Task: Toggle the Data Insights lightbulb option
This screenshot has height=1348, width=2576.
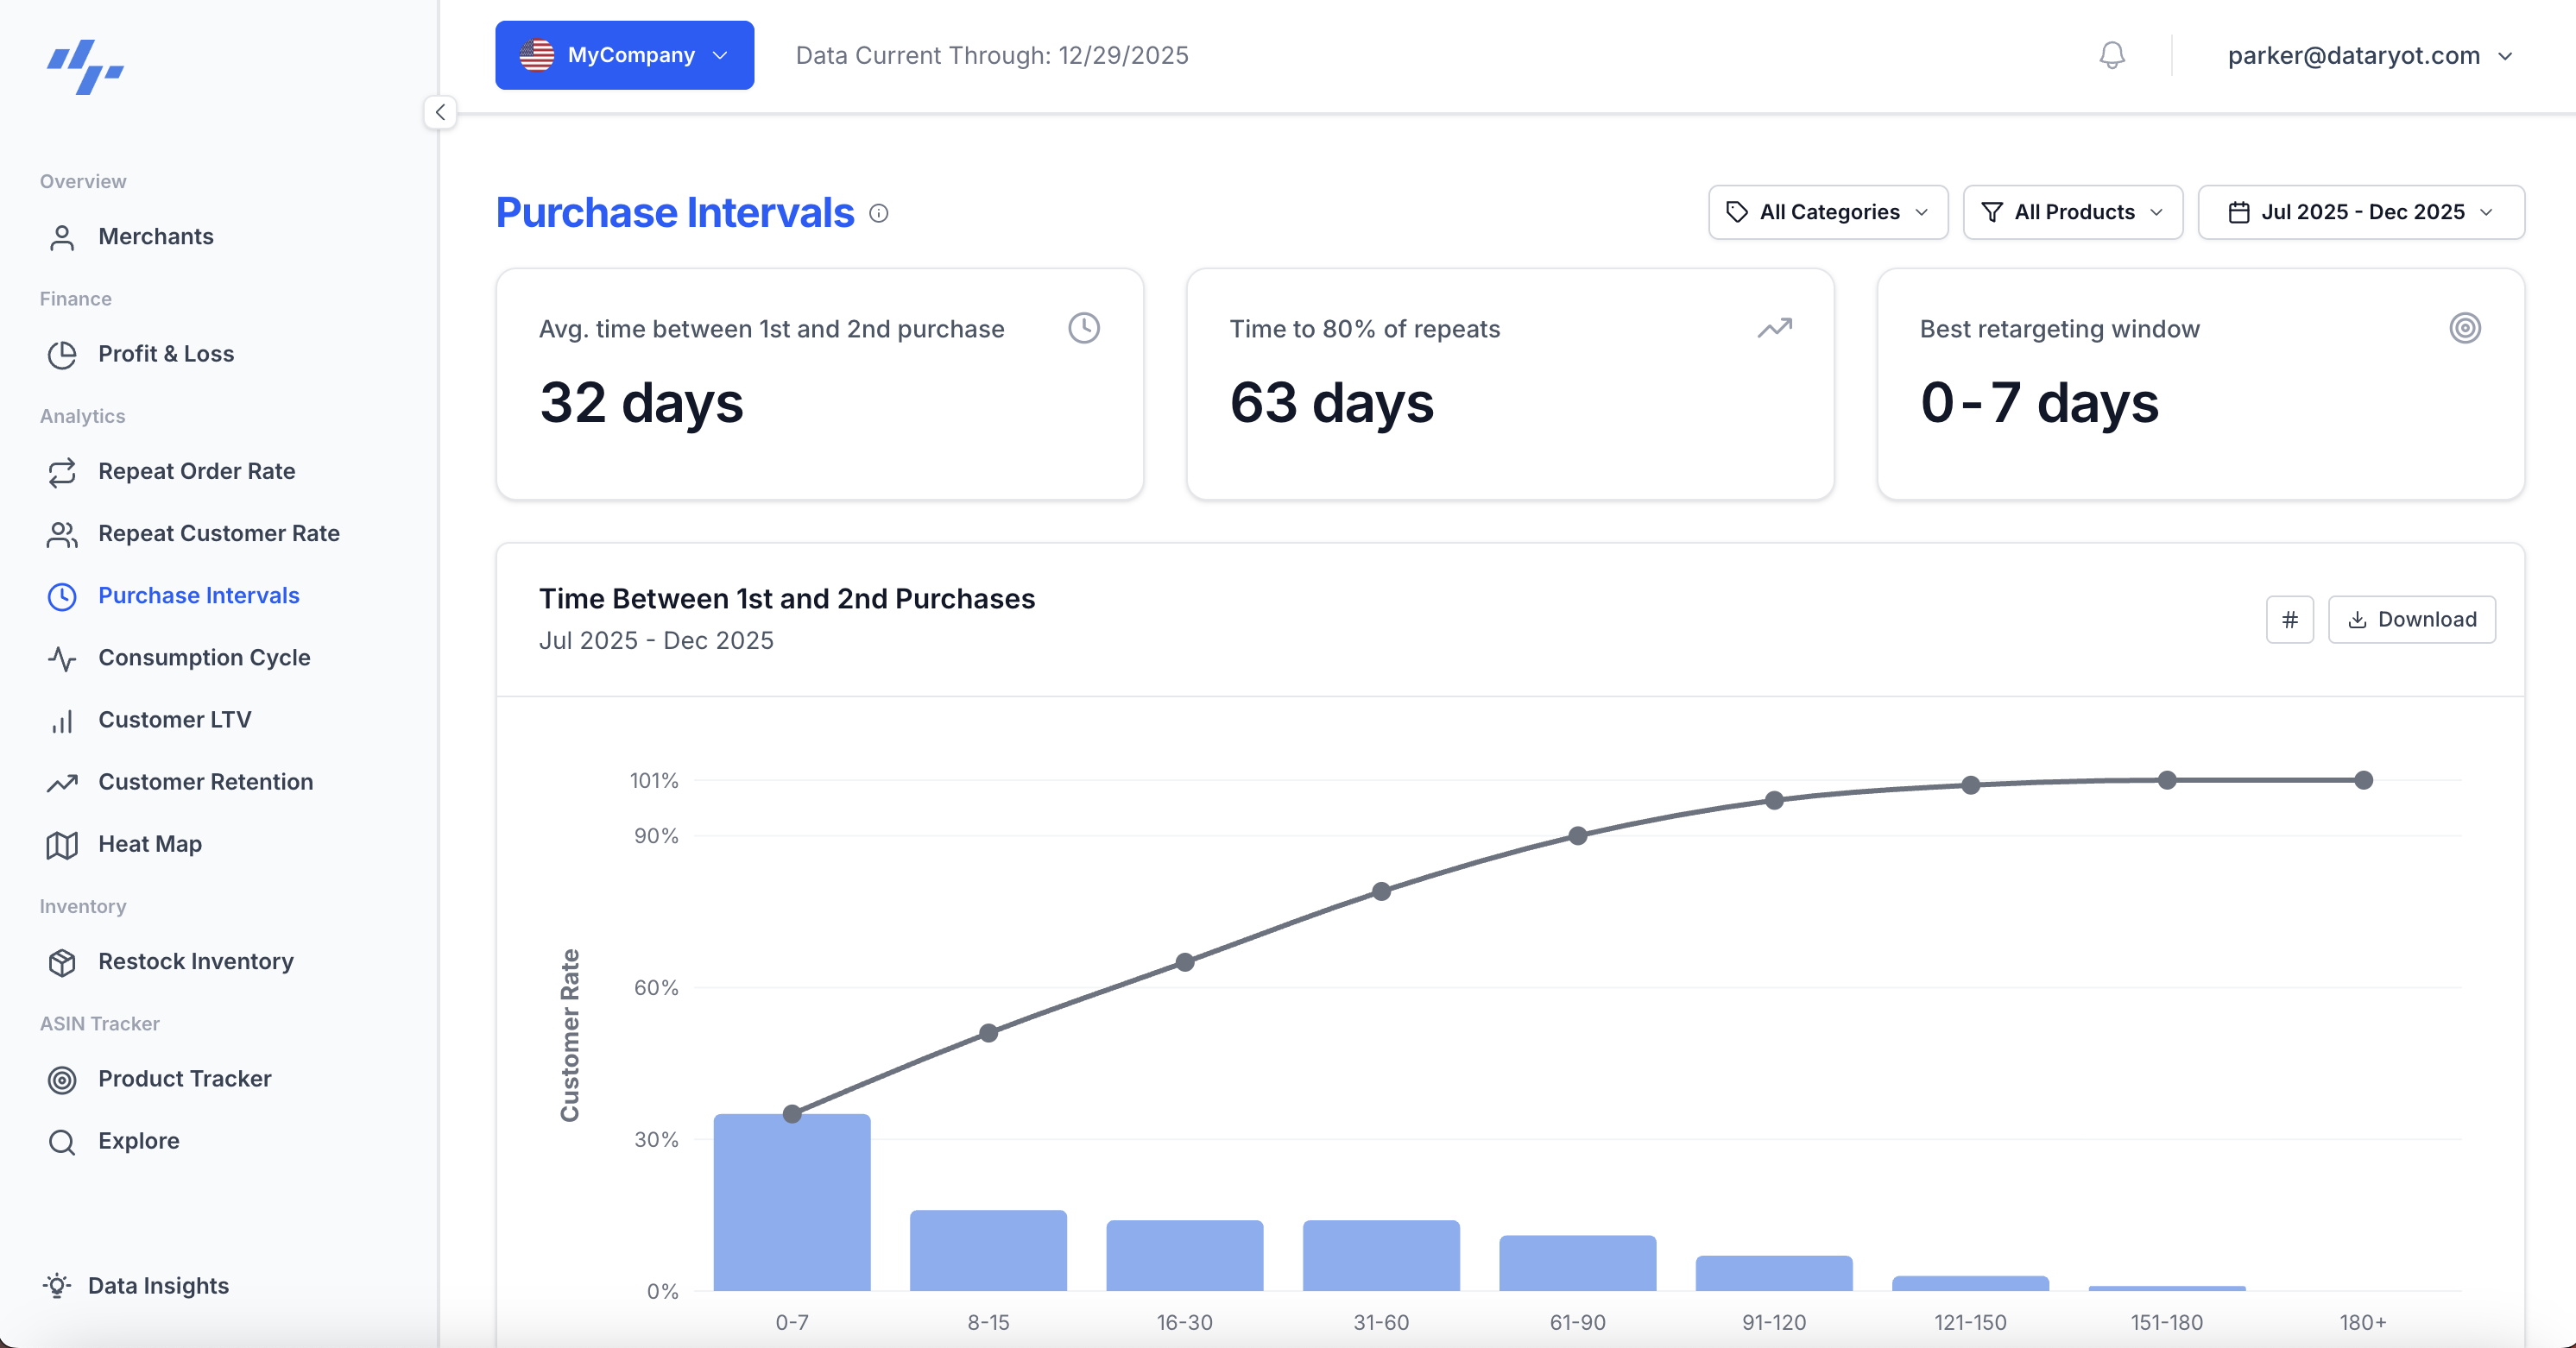Action: coord(57,1286)
